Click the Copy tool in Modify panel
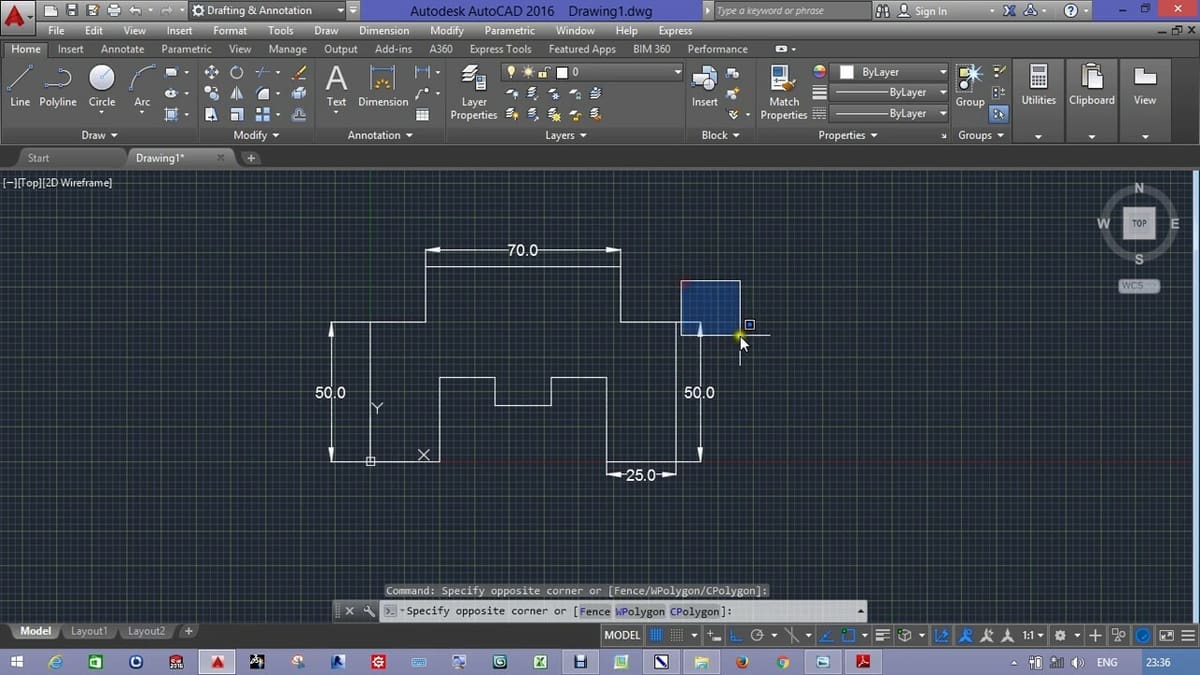This screenshot has height=675, width=1200. pyautogui.click(x=211, y=93)
